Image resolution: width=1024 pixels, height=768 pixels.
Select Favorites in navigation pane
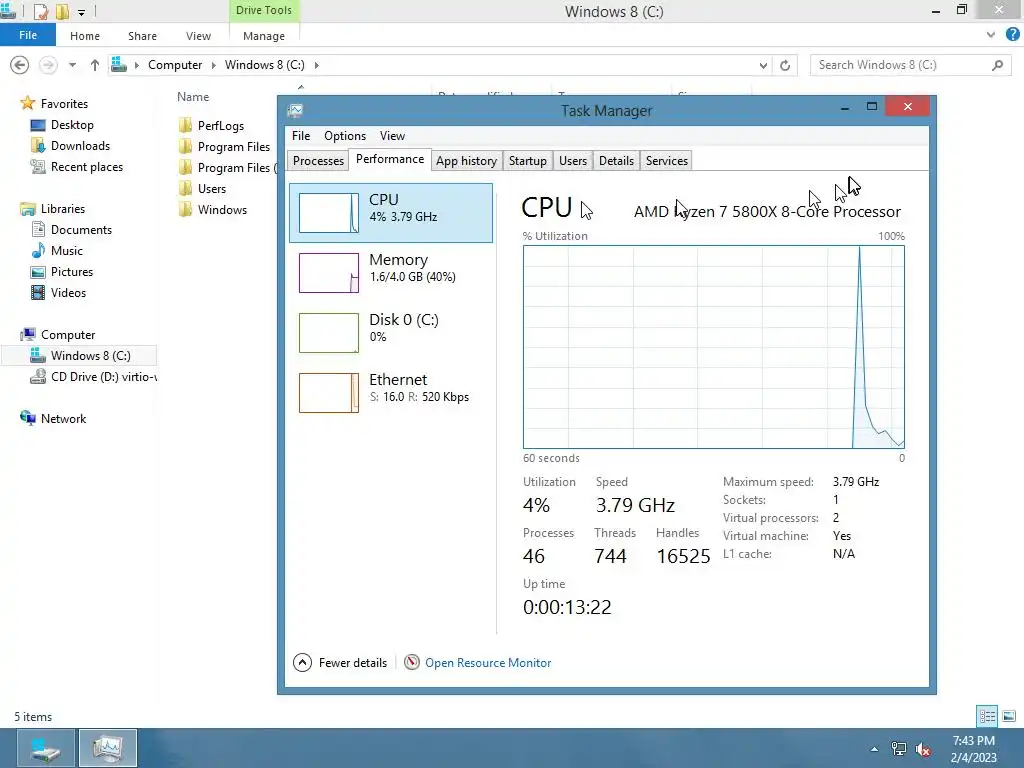click(63, 104)
